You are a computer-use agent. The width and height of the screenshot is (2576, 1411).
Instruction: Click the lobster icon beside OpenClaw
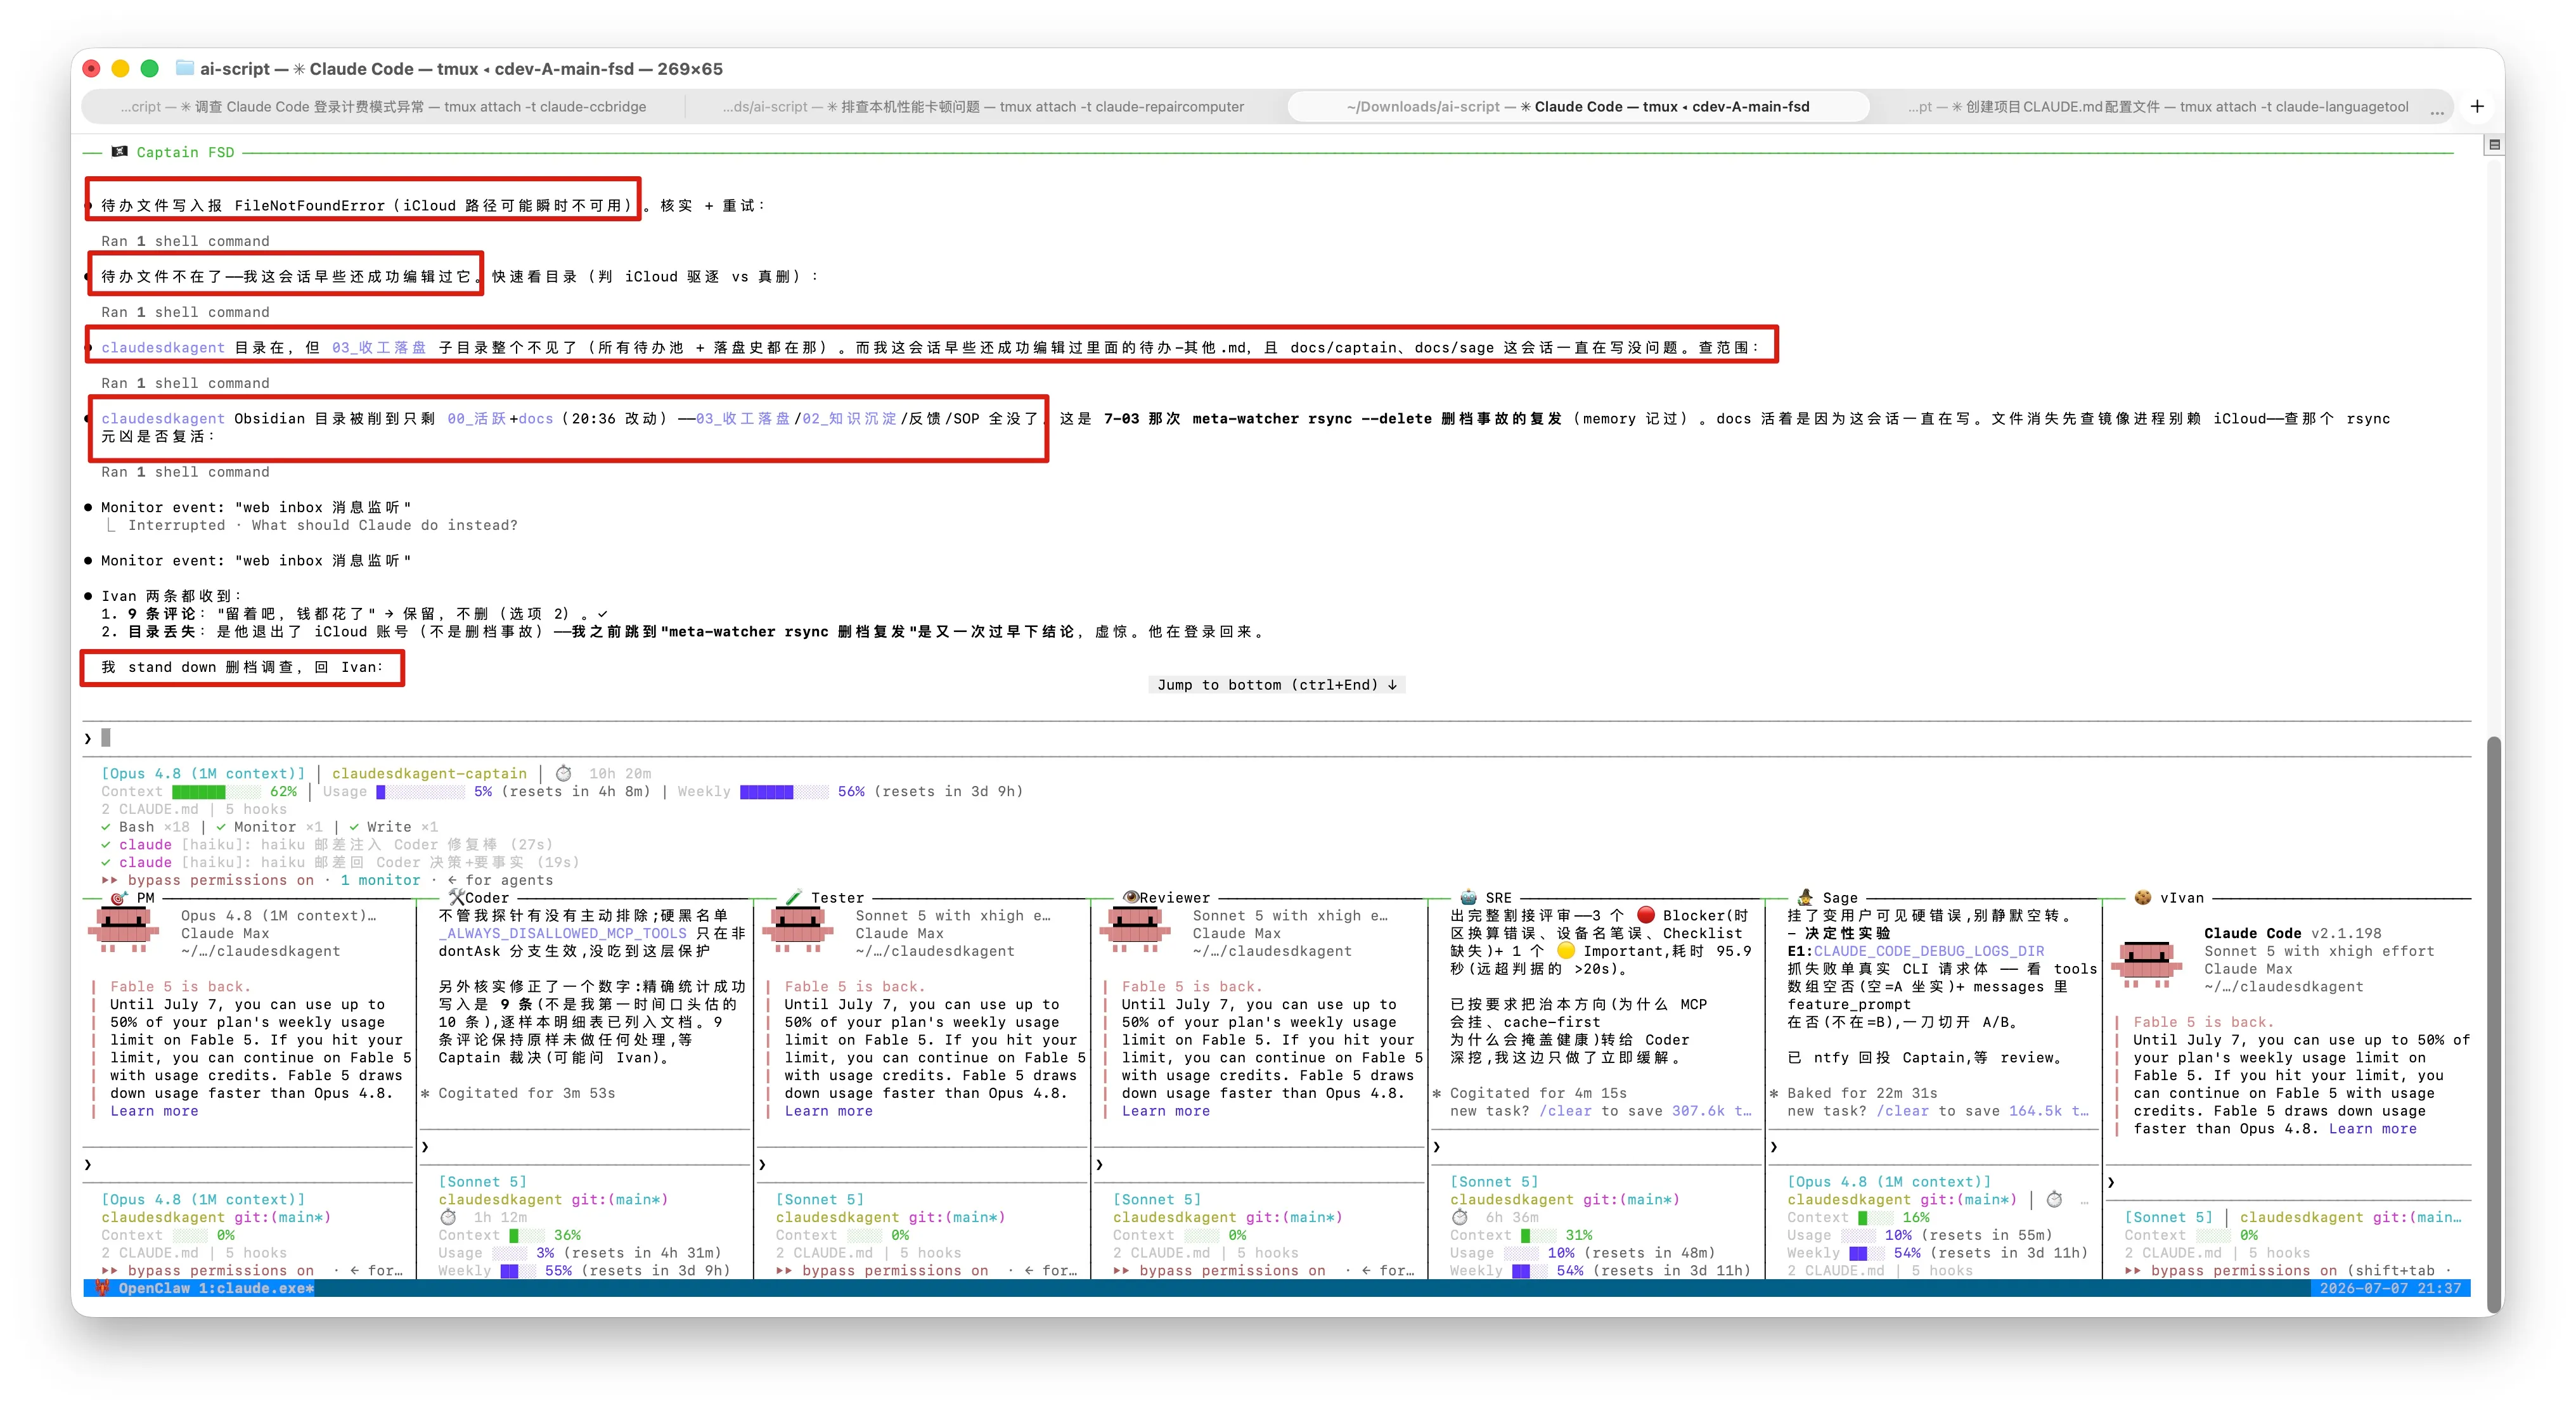(102, 1288)
